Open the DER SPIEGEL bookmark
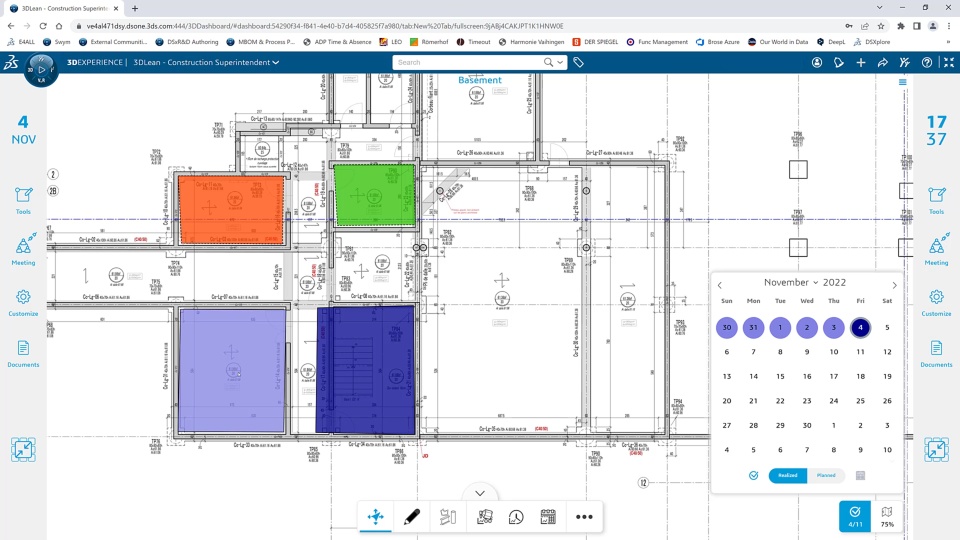 pos(595,42)
